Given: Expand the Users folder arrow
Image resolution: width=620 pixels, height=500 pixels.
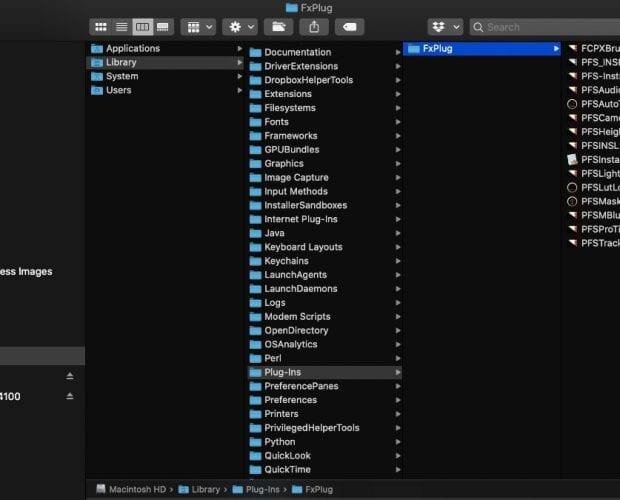Looking at the screenshot, I should click(x=240, y=90).
